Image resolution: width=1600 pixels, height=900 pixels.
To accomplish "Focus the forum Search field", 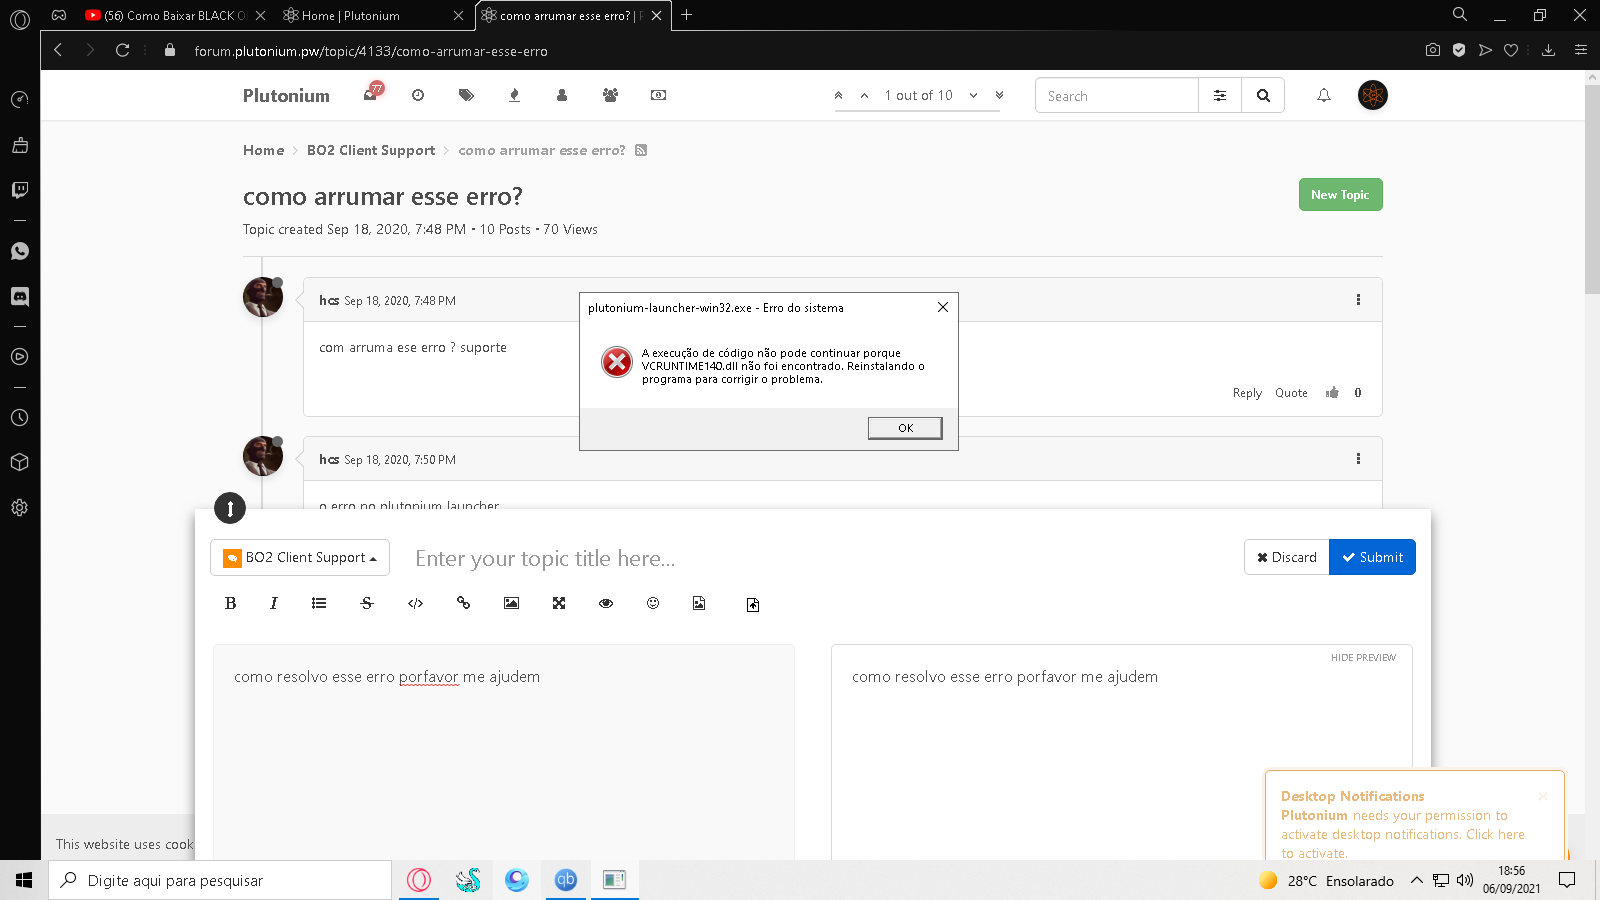I will 1117,96.
